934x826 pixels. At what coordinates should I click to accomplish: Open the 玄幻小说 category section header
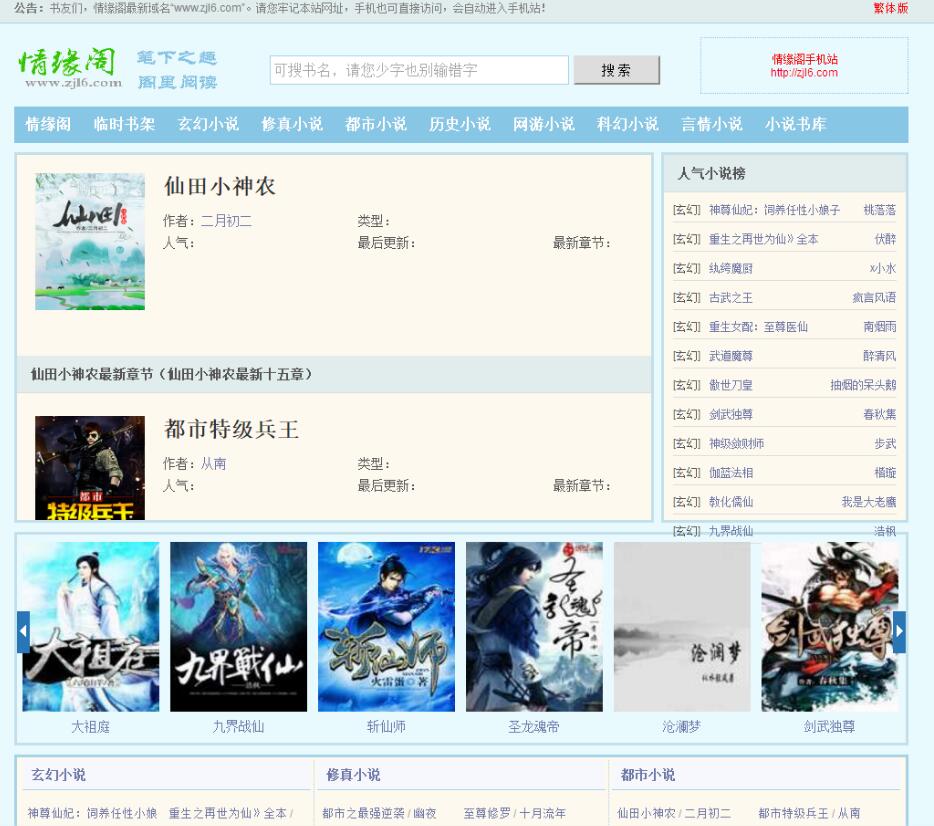58,775
